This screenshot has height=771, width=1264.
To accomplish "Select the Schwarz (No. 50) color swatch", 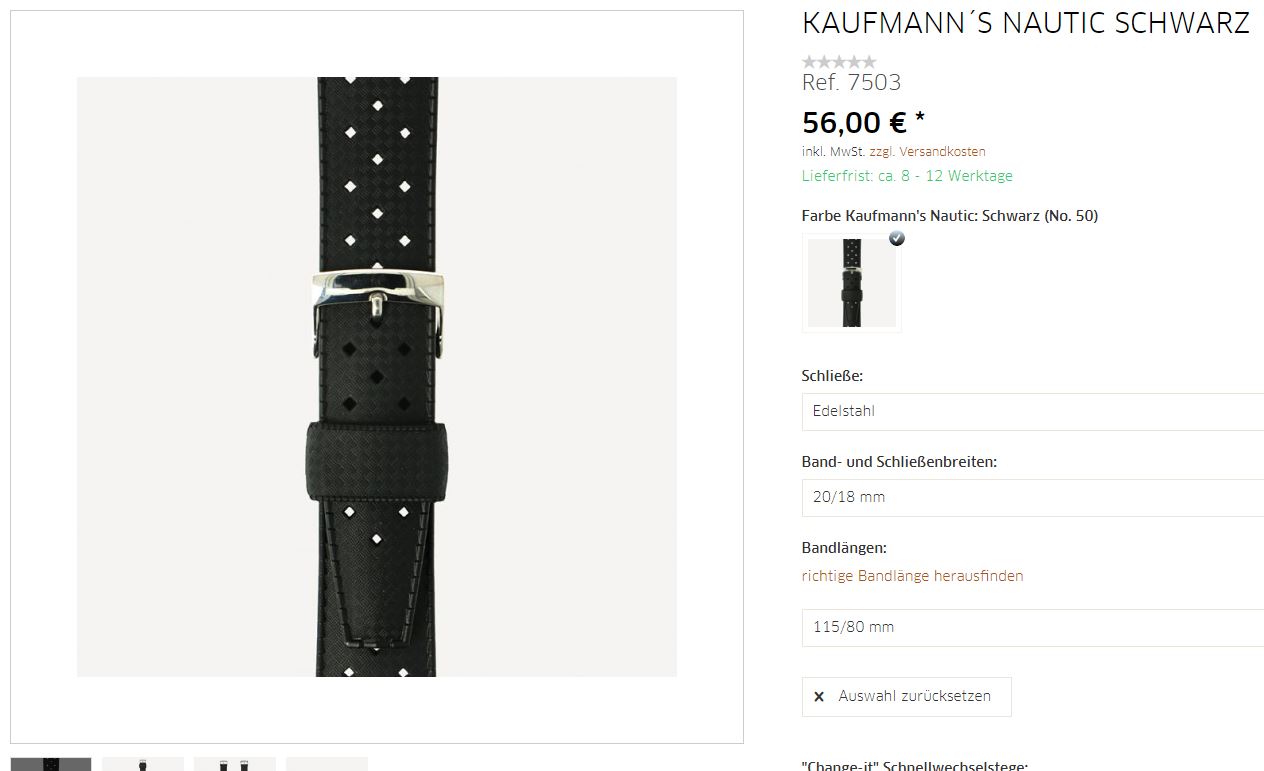I will coord(851,283).
